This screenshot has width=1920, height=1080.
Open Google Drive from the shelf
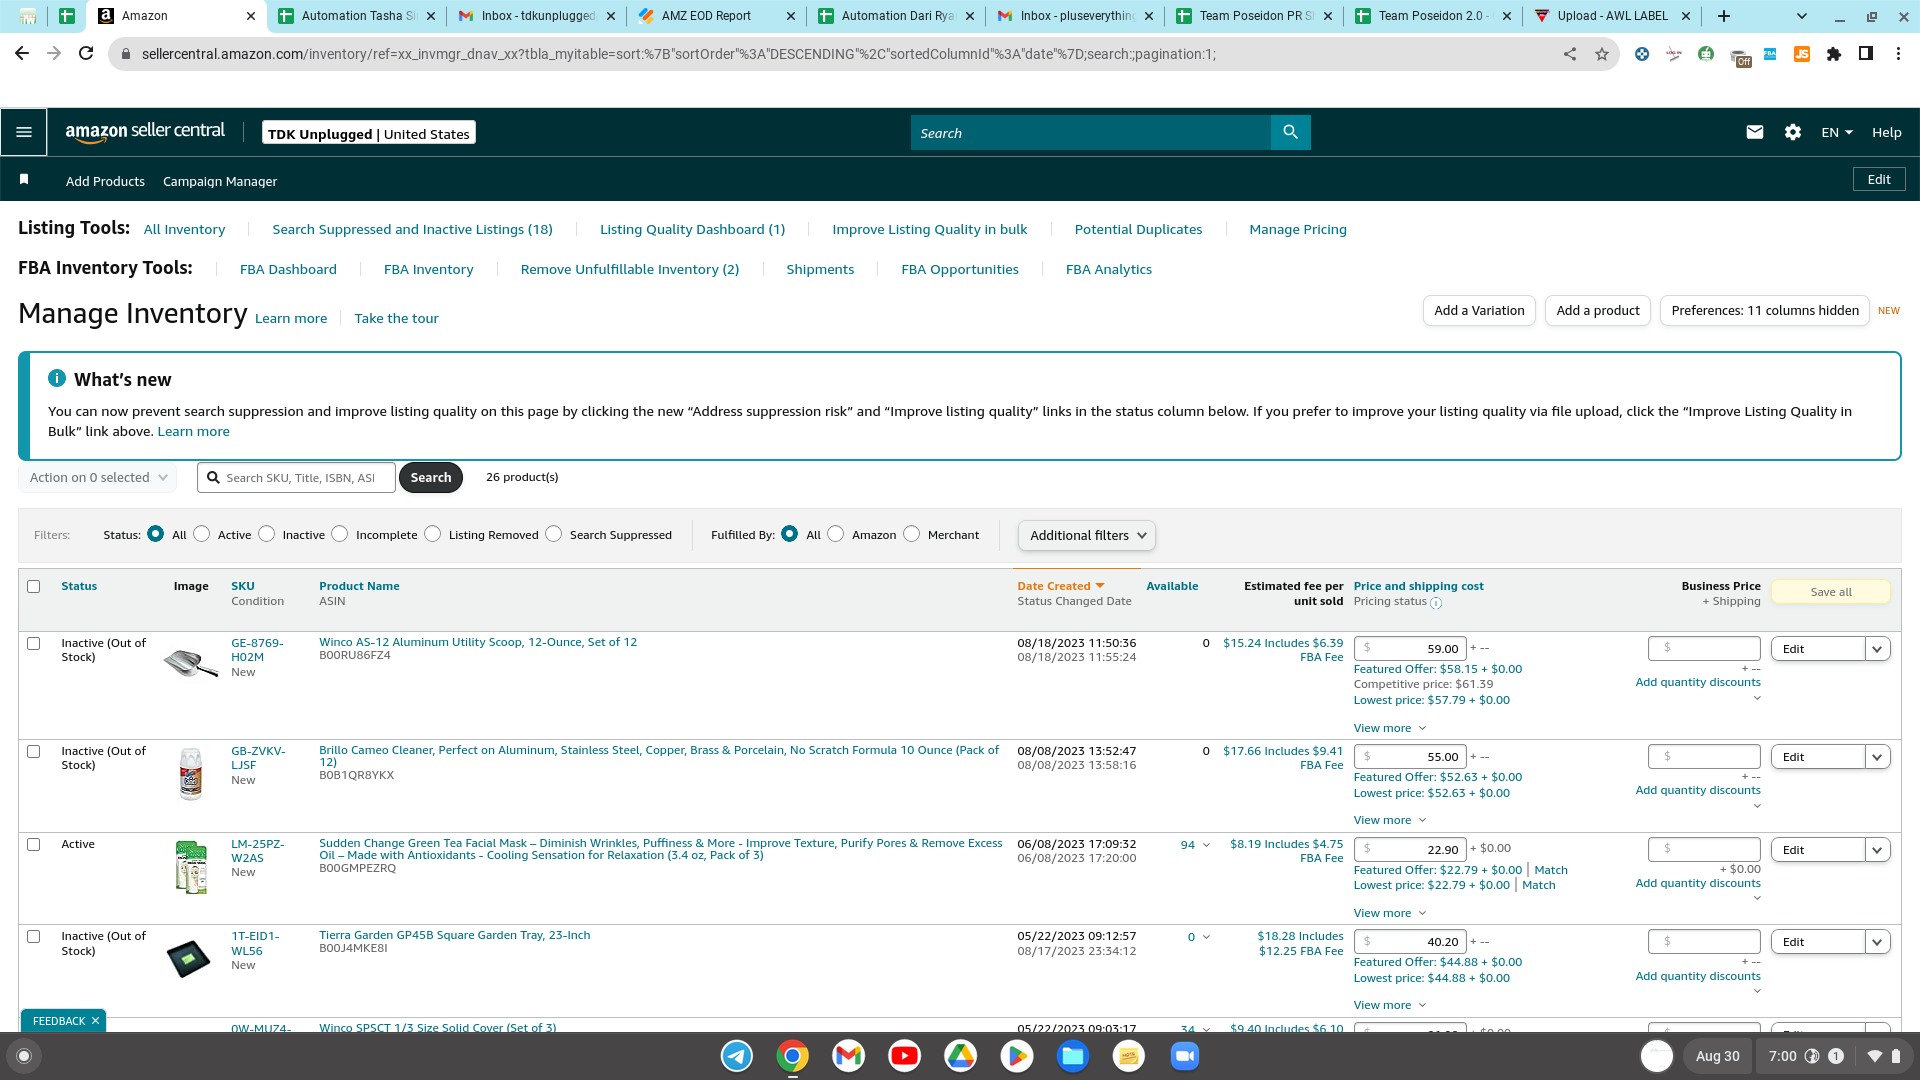[961, 1056]
